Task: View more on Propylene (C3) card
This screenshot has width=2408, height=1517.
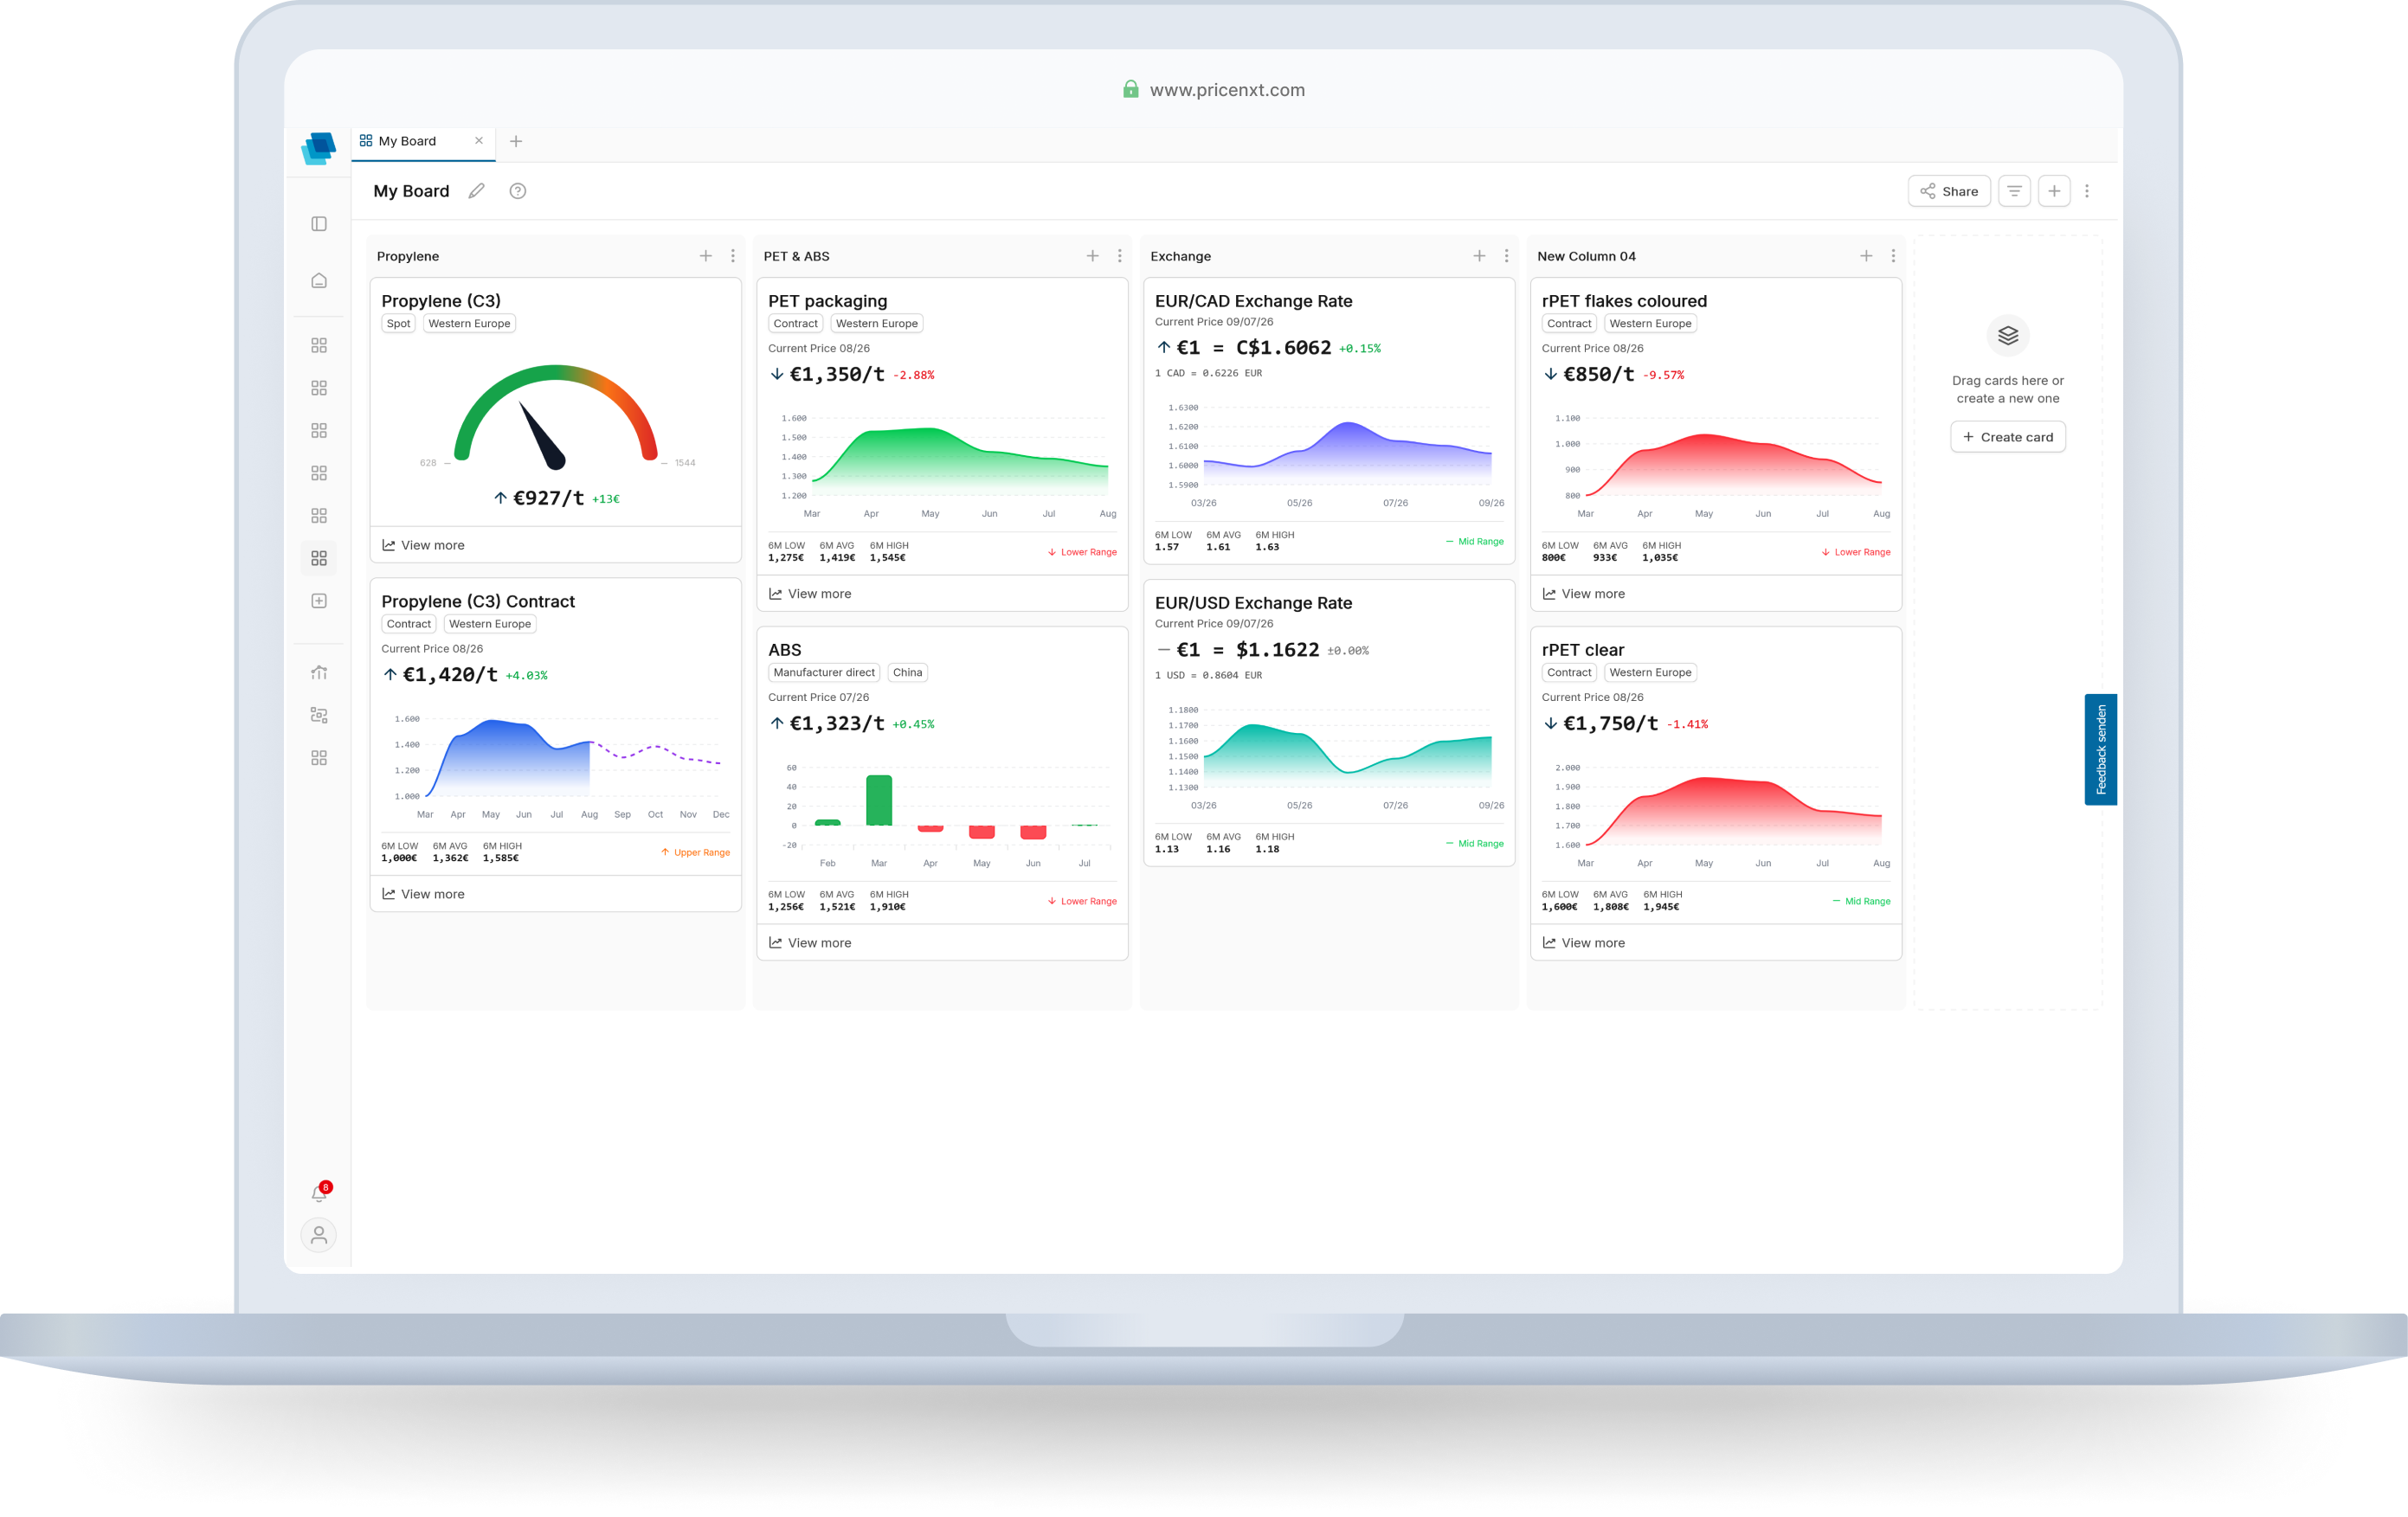Action: pyautogui.click(x=423, y=545)
